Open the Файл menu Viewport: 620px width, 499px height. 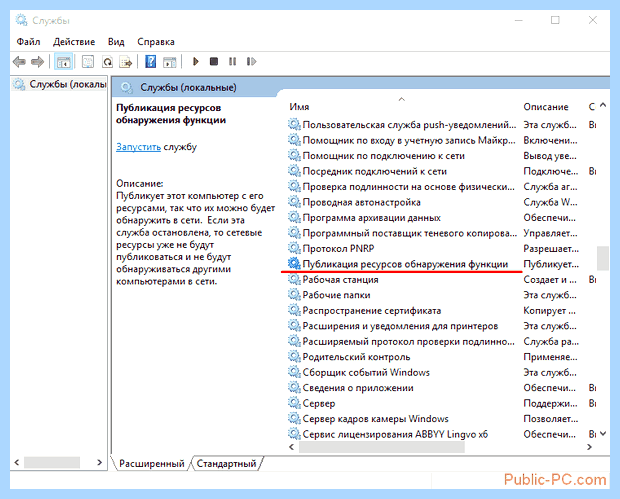pyautogui.click(x=28, y=42)
